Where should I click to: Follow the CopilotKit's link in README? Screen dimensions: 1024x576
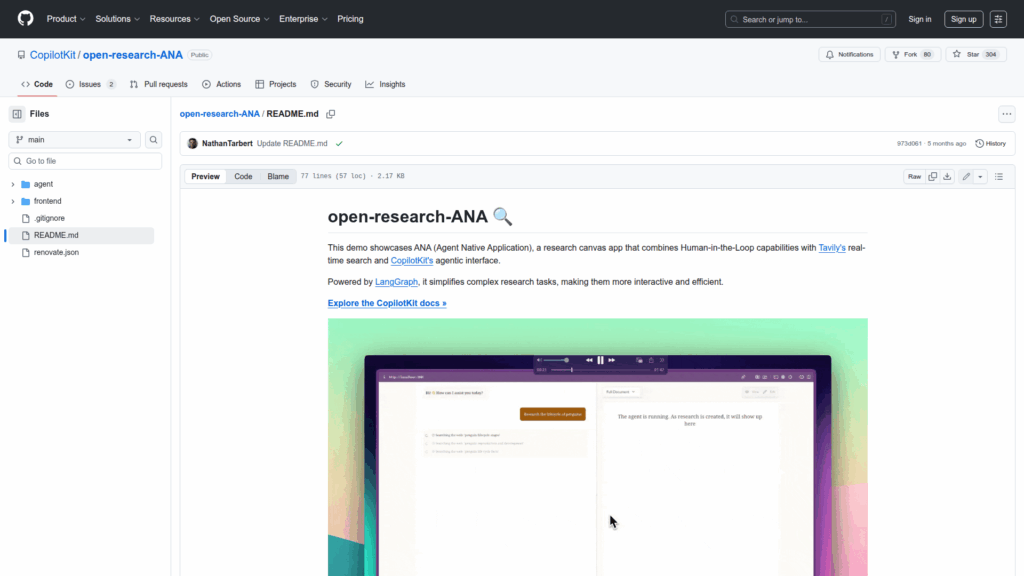pos(411,261)
